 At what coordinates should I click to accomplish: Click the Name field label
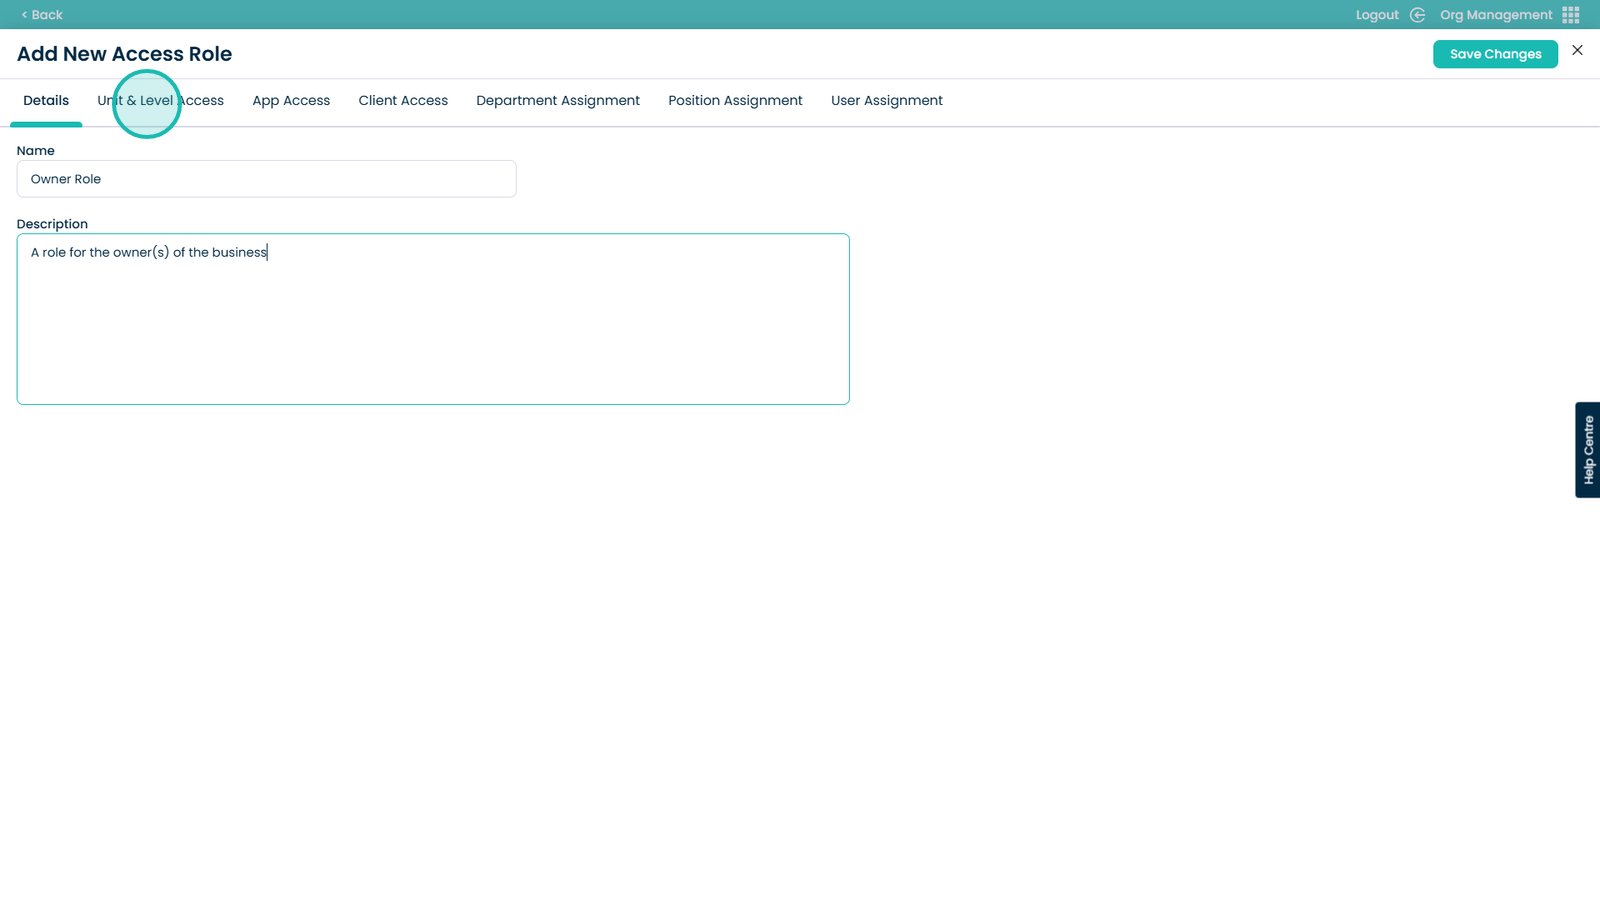[36, 151]
